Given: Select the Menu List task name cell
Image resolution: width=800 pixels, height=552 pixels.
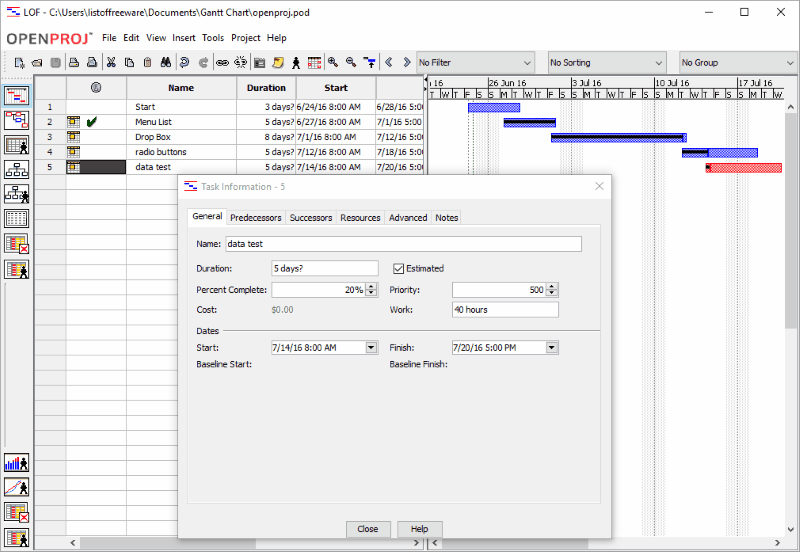Looking at the screenshot, I should pyautogui.click(x=181, y=122).
